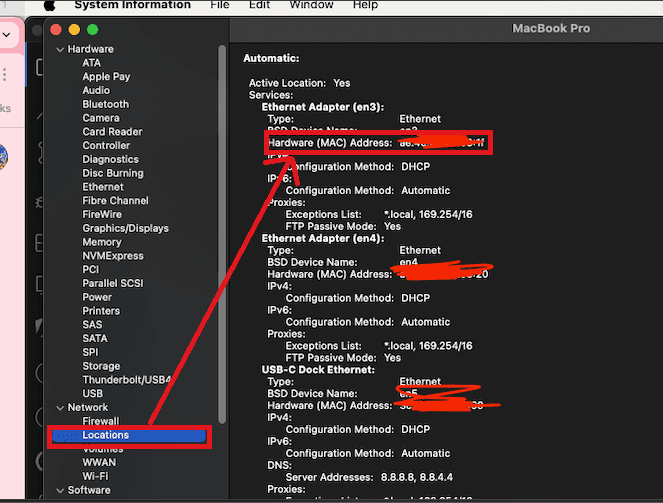Click the 'Automatic:' location heading
Screen dimensions: 663x503
271,58
